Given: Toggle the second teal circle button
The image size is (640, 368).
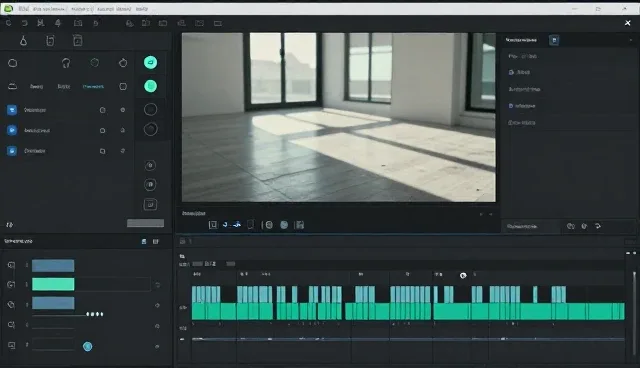Looking at the screenshot, I should pos(150,86).
